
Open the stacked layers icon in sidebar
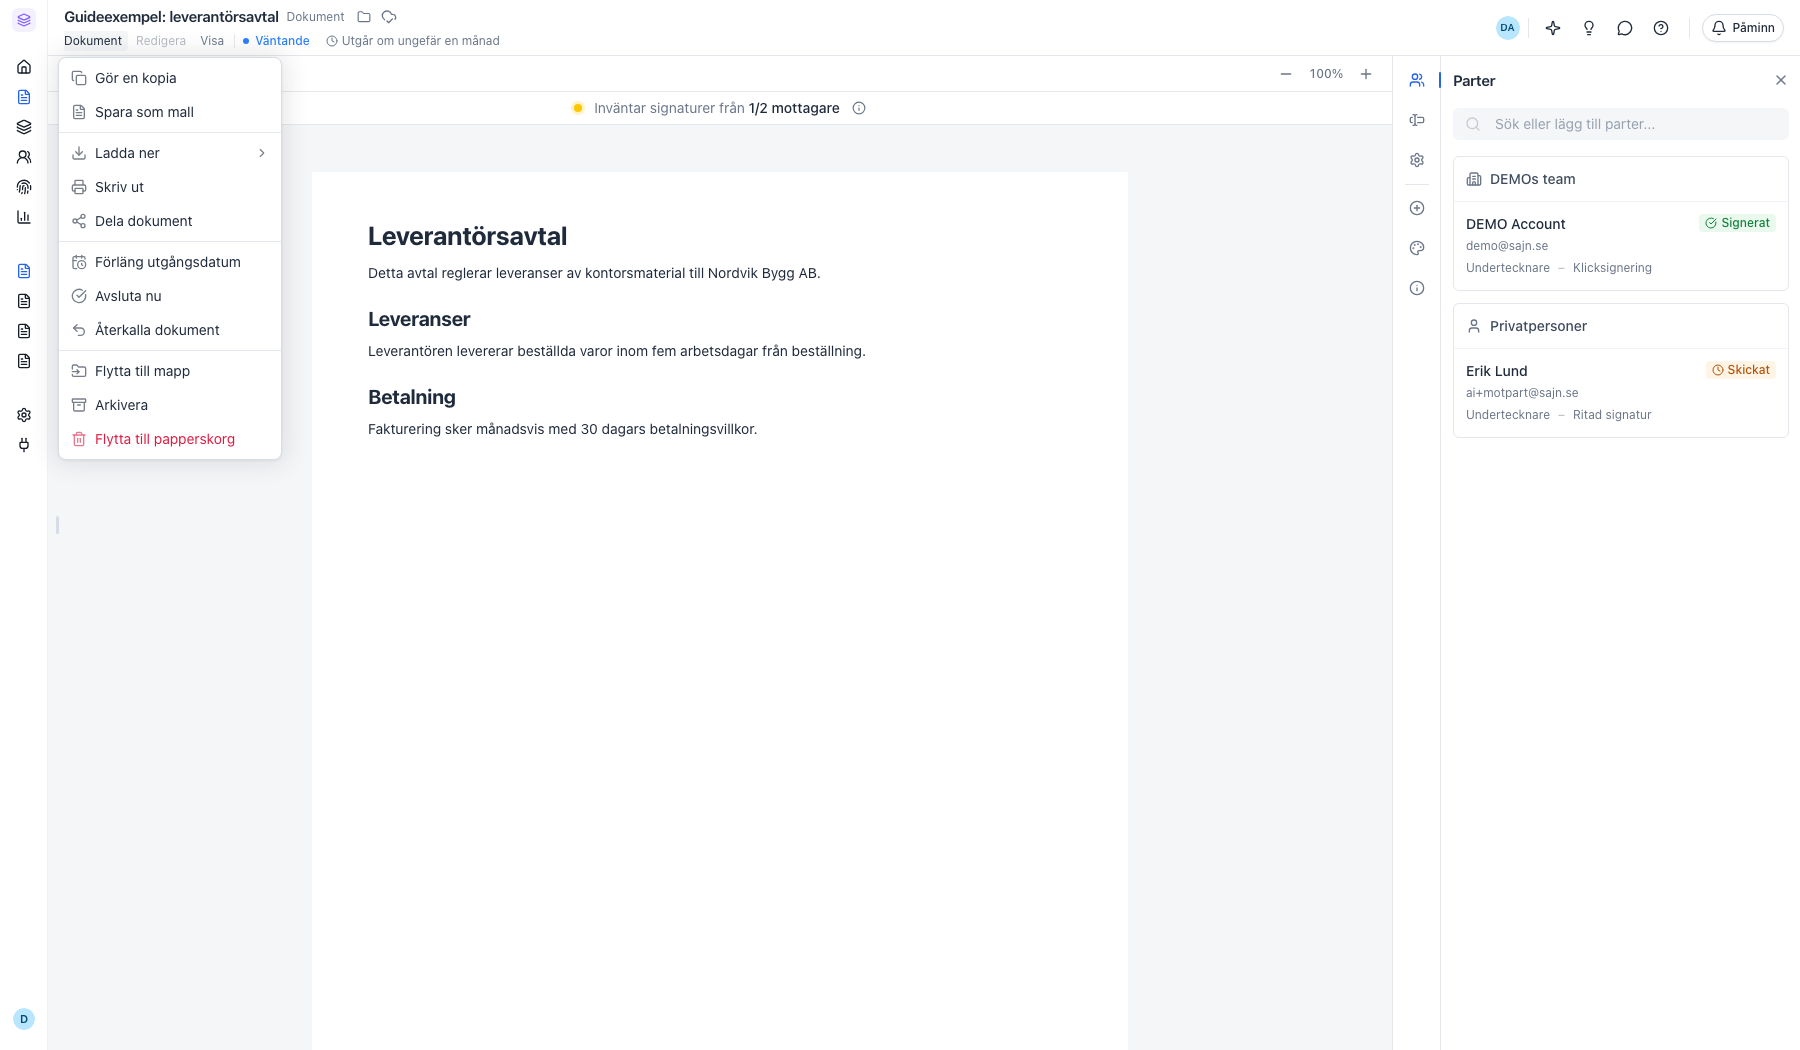tap(24, 127)
